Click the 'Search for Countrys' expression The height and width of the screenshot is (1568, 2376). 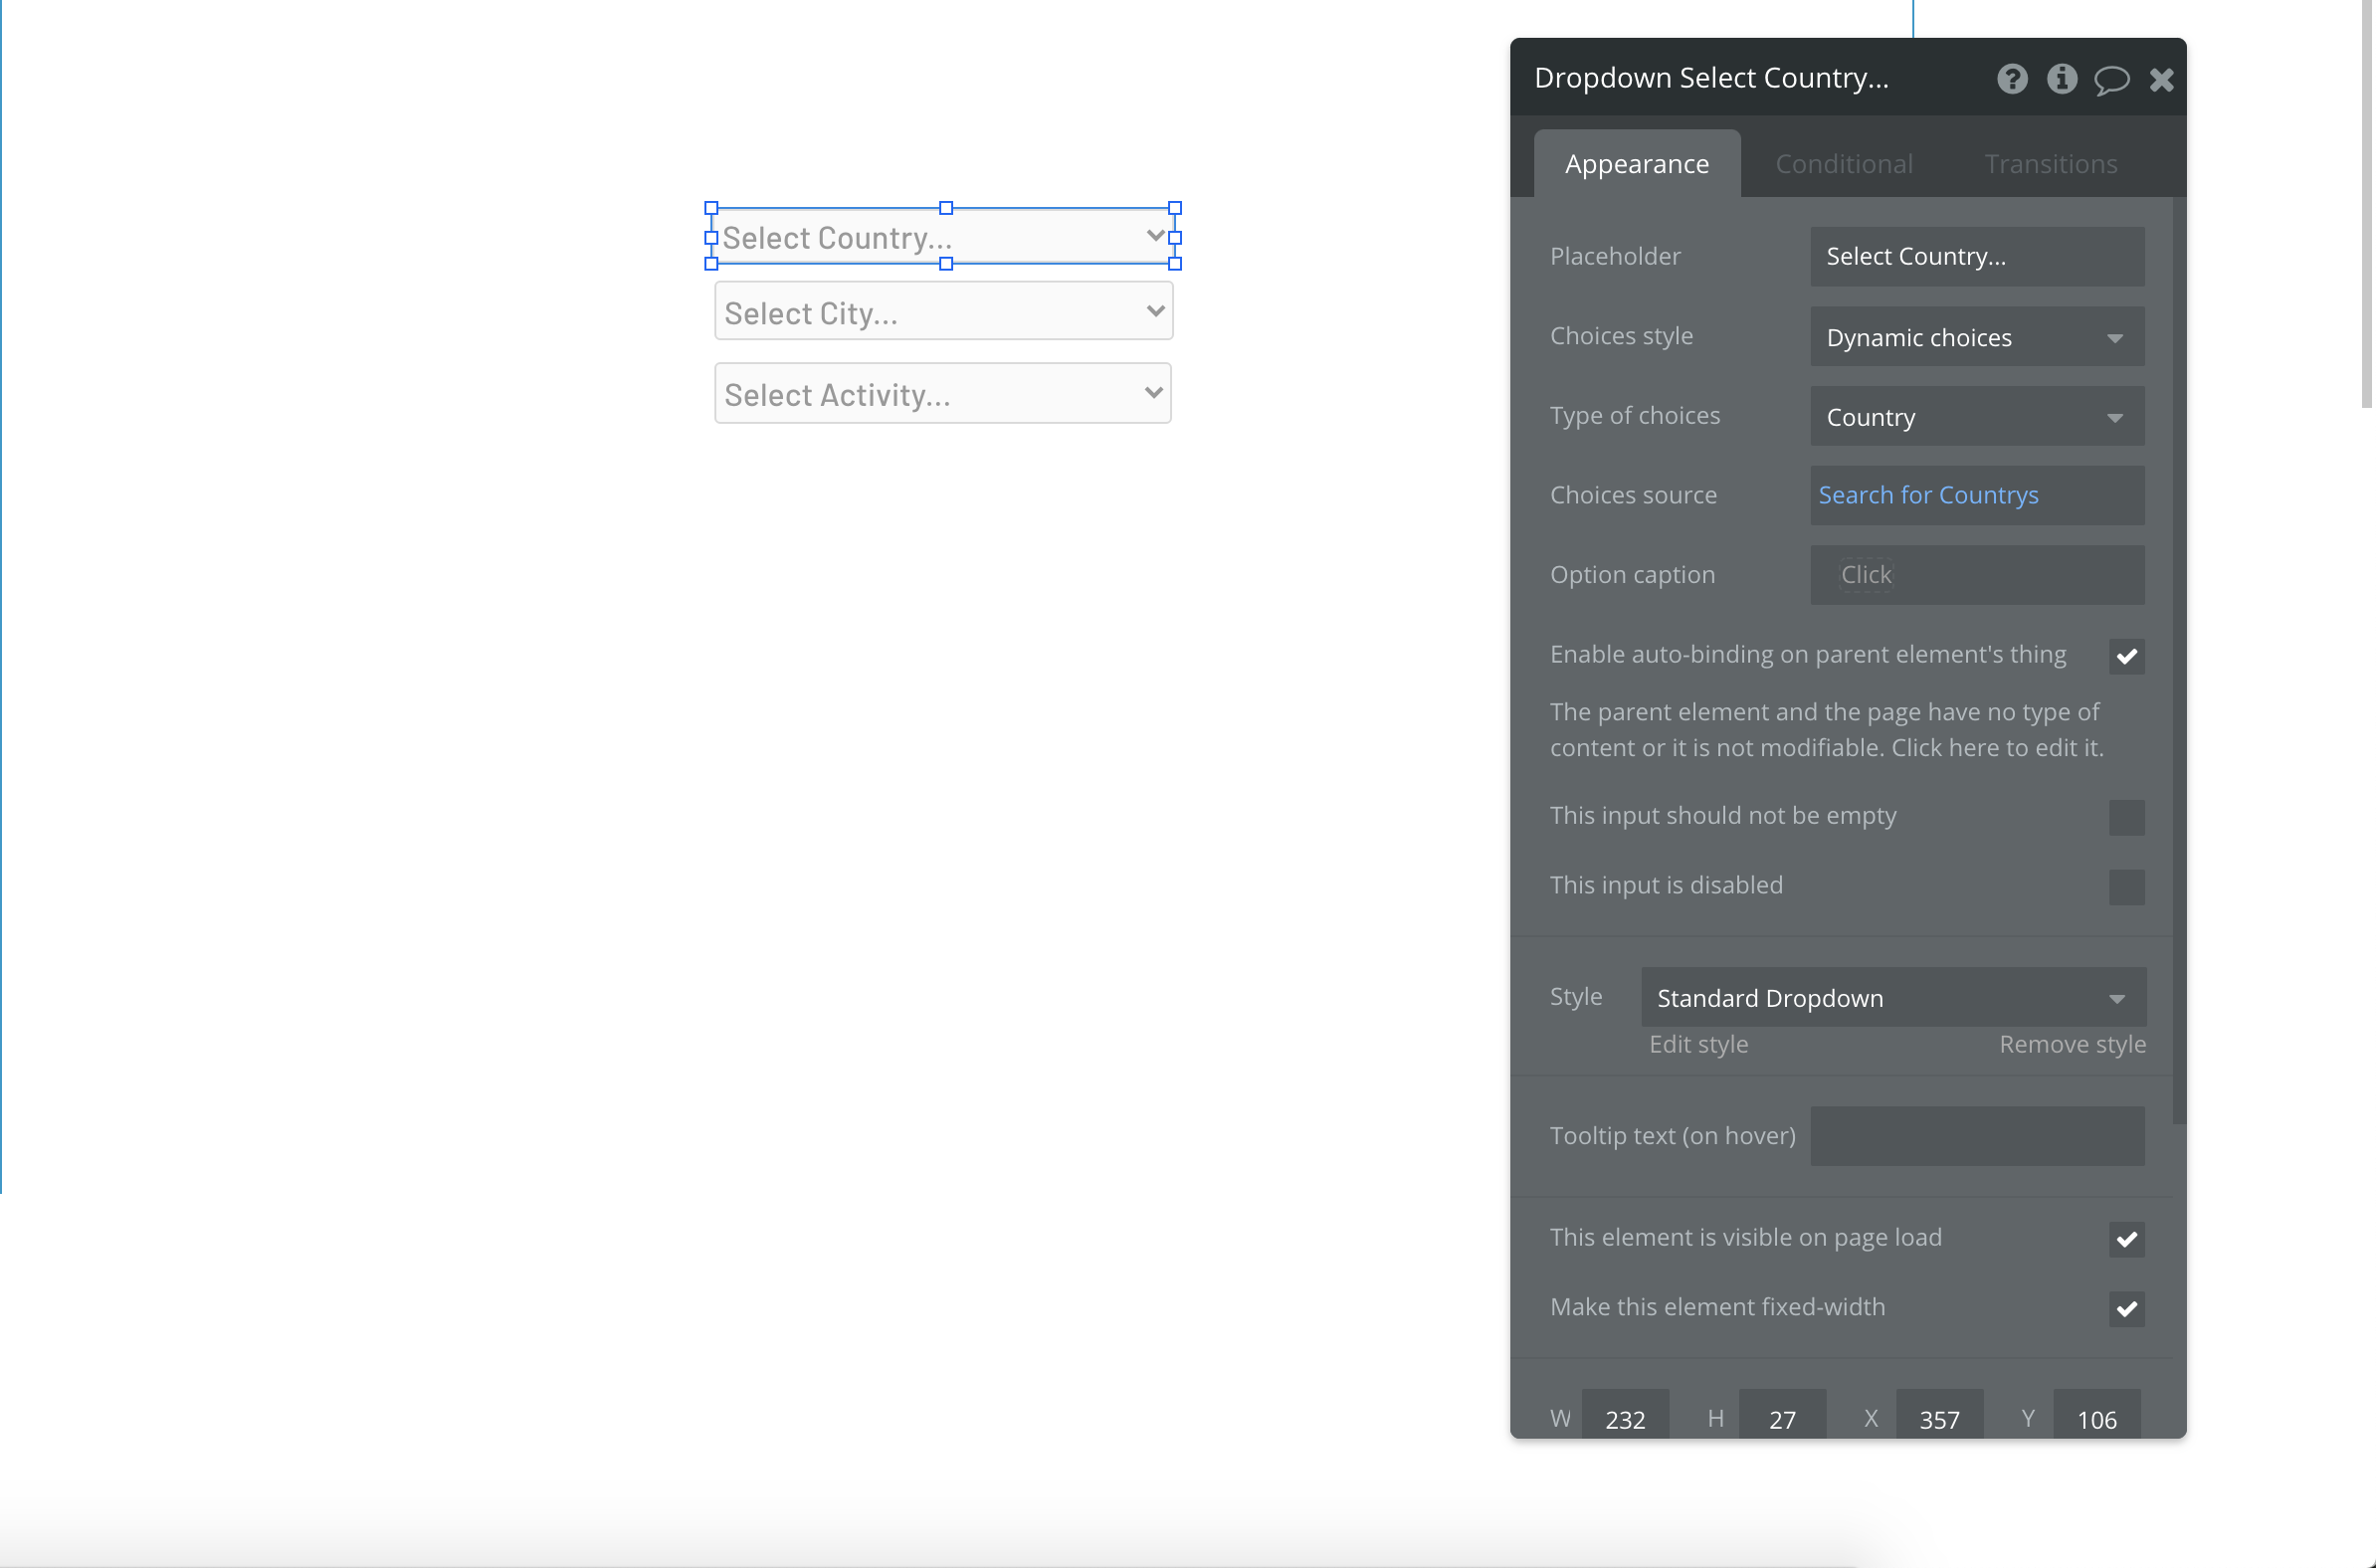tap(1927, 495)
